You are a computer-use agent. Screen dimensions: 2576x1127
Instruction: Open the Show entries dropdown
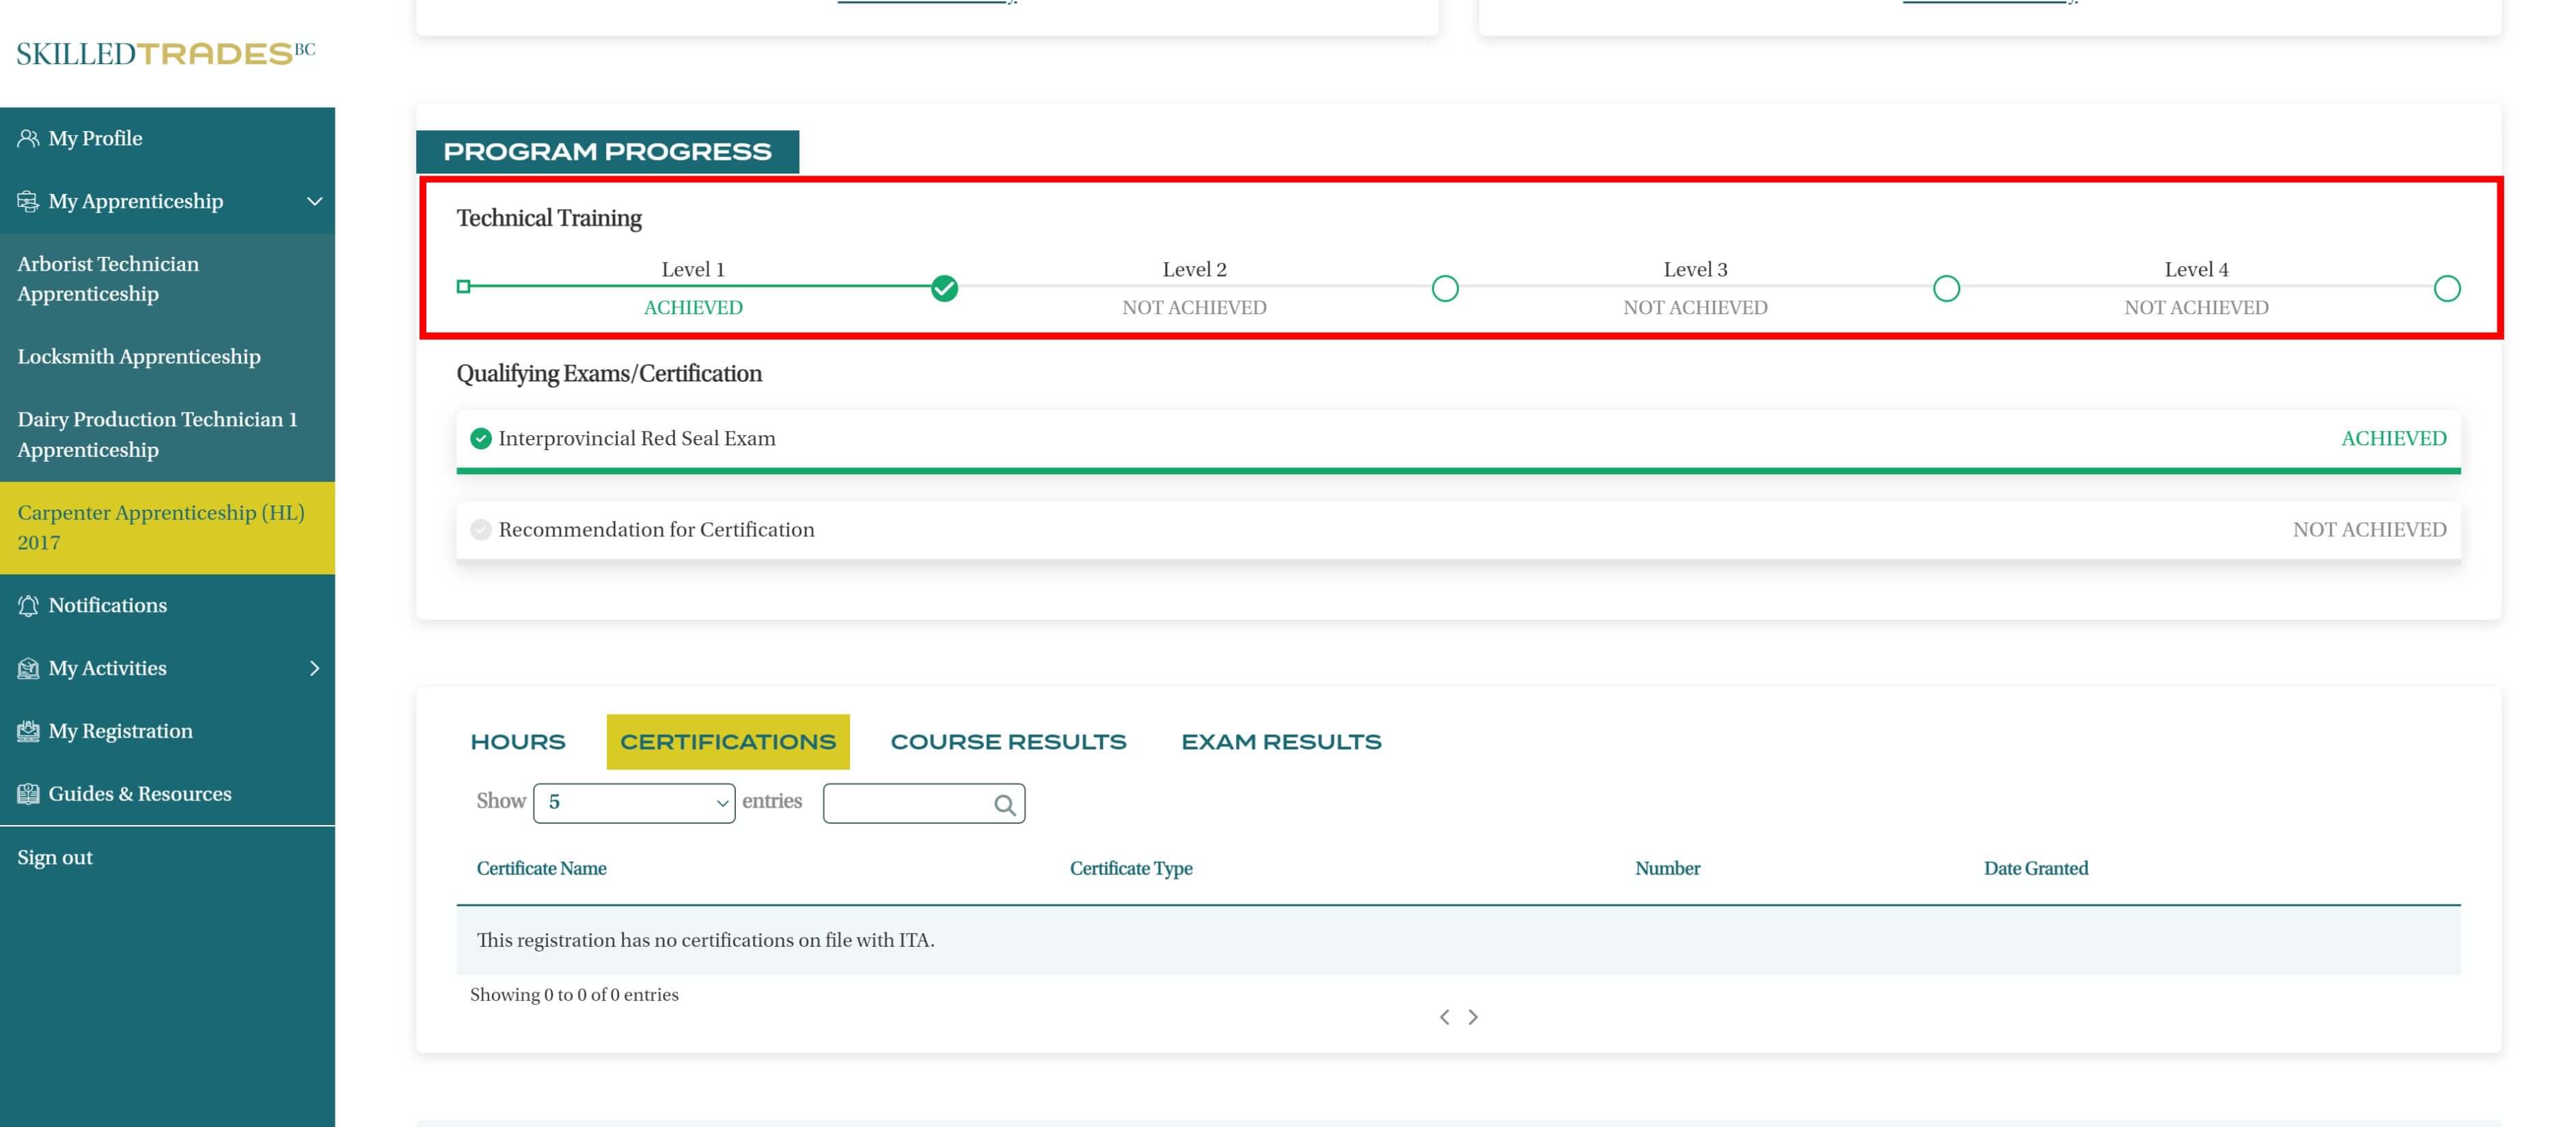pos(634,803)
